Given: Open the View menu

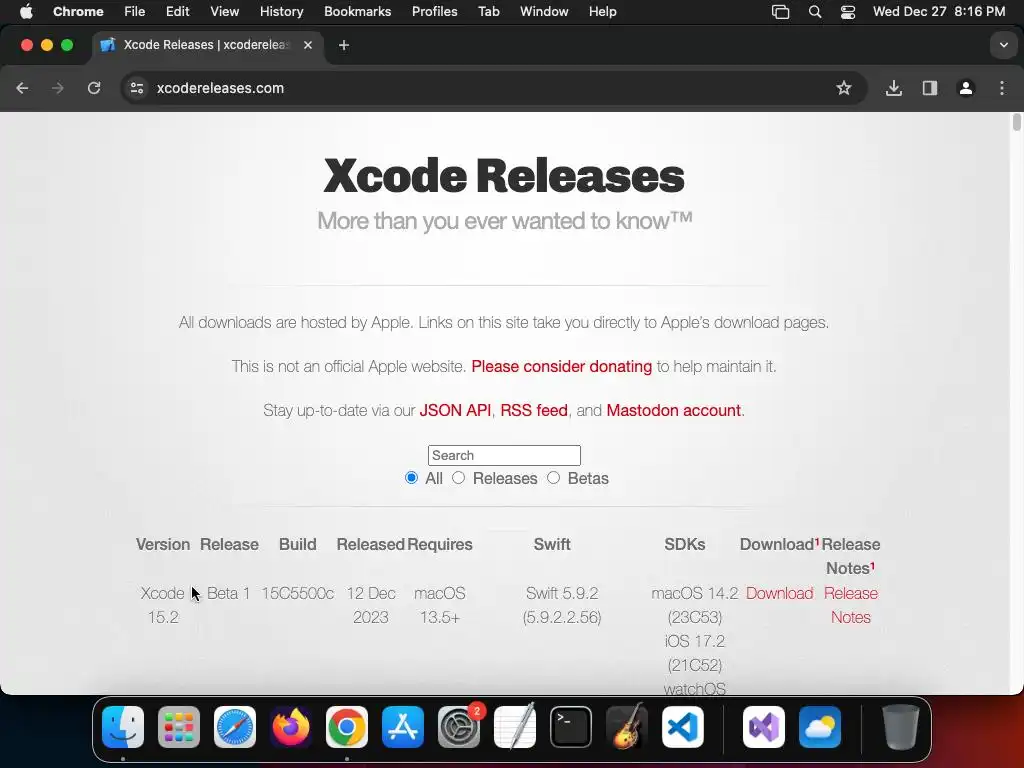Looking at the screenshot, I should [x=225, y=12].
